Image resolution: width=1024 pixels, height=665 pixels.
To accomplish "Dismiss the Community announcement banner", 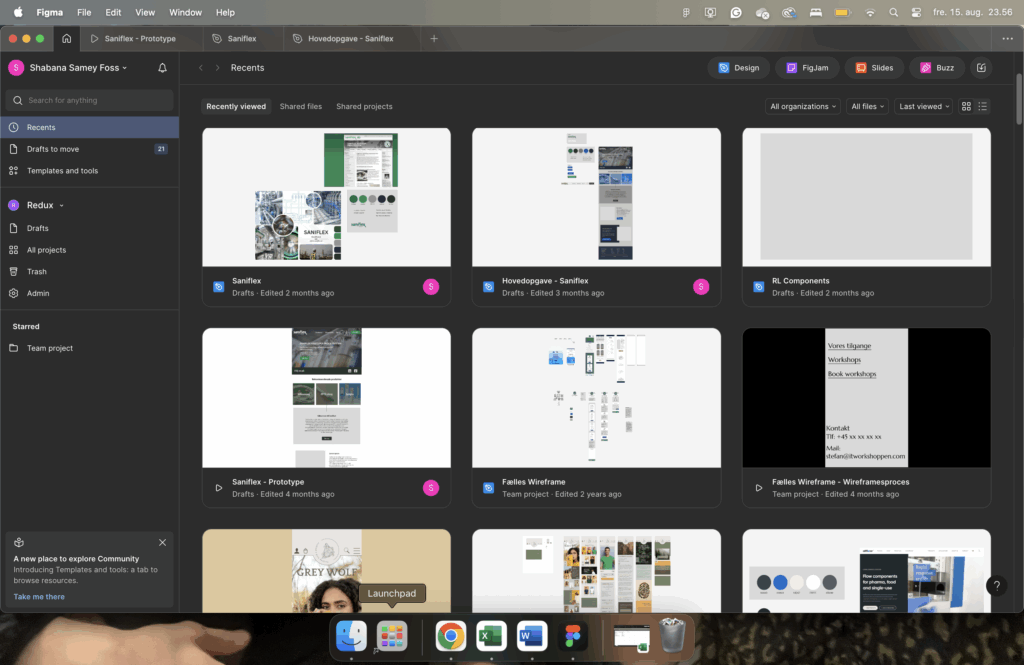I will 162,543.
